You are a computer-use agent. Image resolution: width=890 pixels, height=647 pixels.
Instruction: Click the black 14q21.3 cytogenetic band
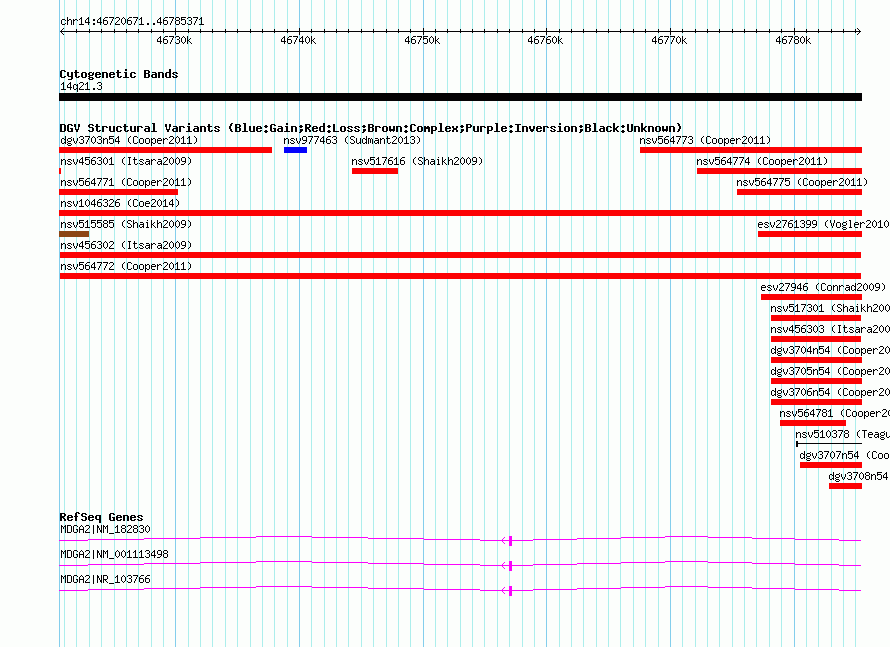tap(460, 97)
